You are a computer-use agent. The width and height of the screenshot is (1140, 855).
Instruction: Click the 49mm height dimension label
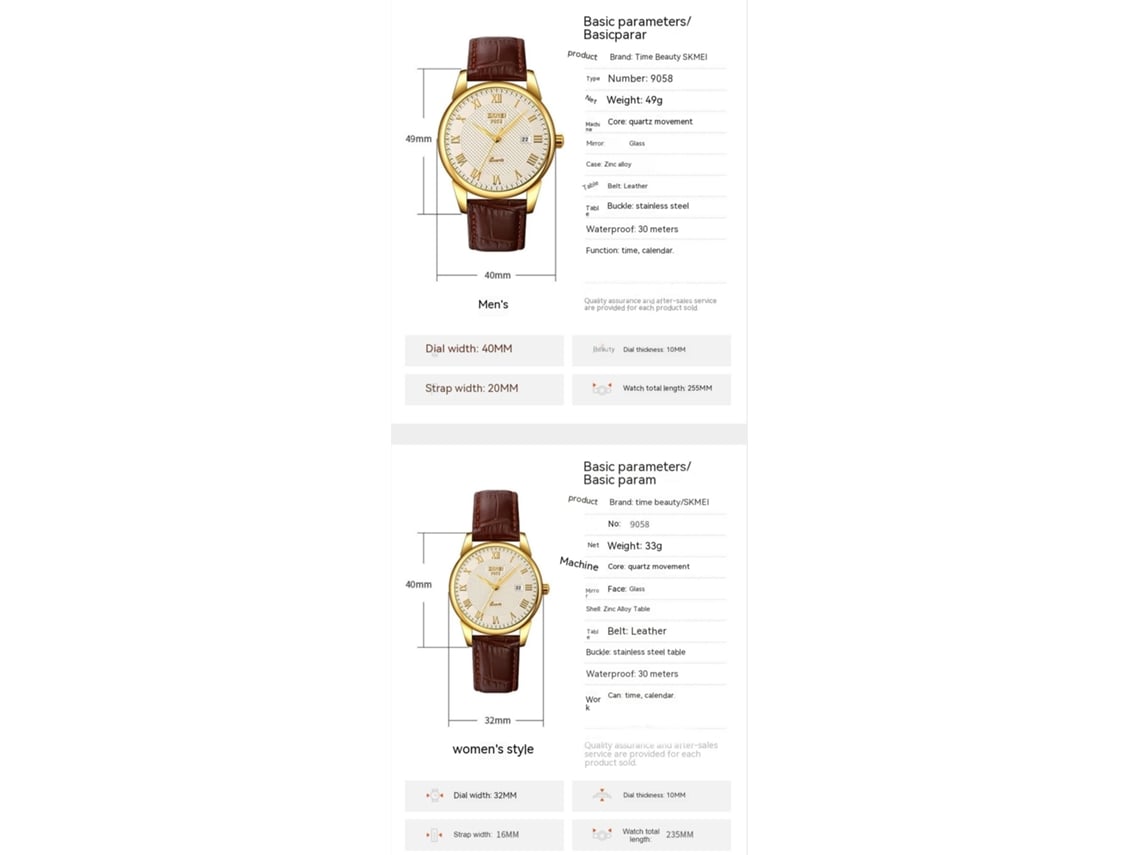[x=418, y=139]
